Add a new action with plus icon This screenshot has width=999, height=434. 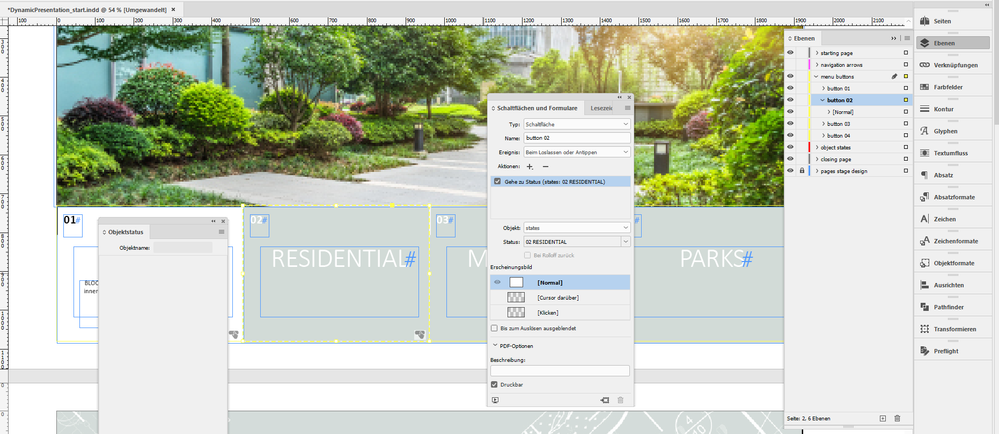point(530,166)
